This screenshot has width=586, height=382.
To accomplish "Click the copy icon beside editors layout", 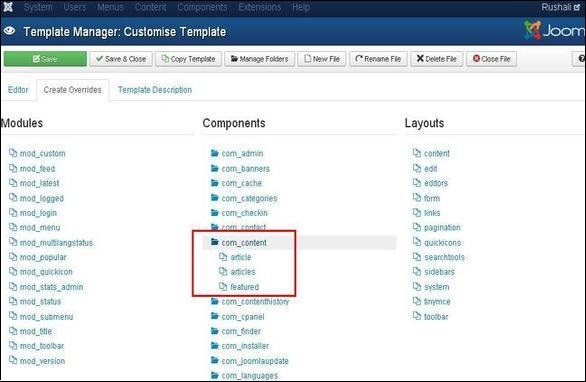I will point(417,183).
